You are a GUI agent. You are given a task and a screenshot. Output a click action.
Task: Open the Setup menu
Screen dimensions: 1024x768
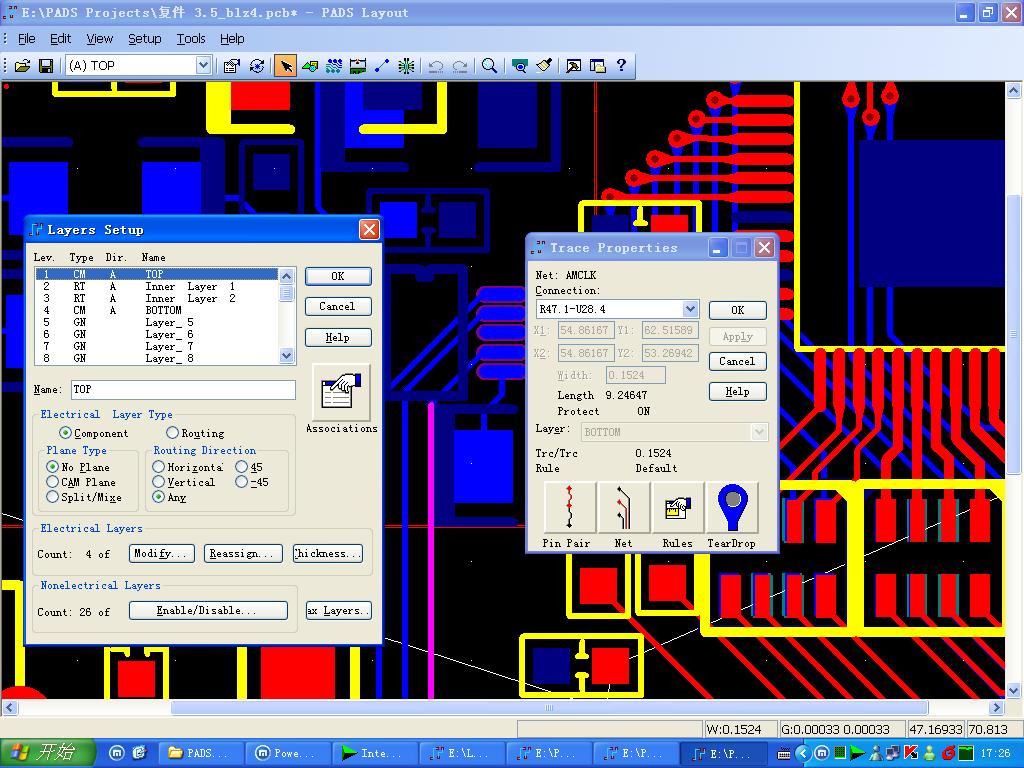click(x=144, y=39)
